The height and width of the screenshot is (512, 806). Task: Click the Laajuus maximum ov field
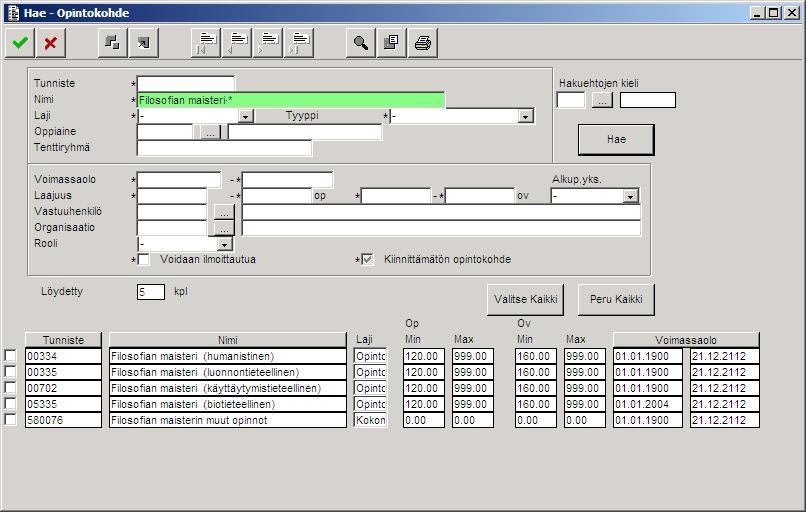(x=480, y=196)
